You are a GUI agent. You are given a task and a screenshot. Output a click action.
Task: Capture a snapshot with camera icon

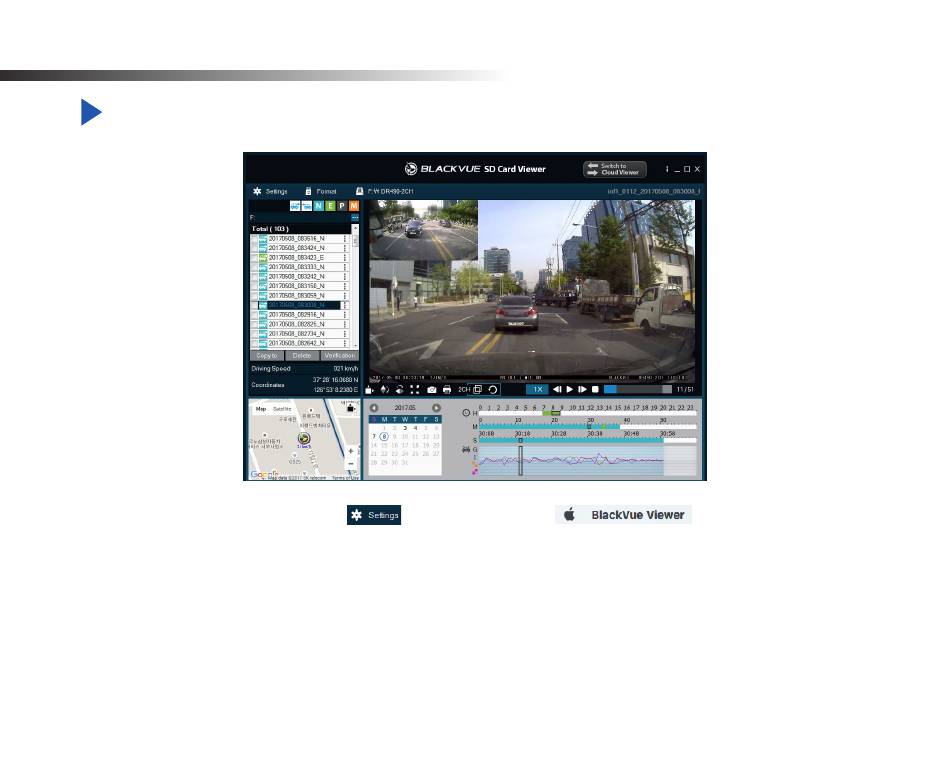point(431,390)
